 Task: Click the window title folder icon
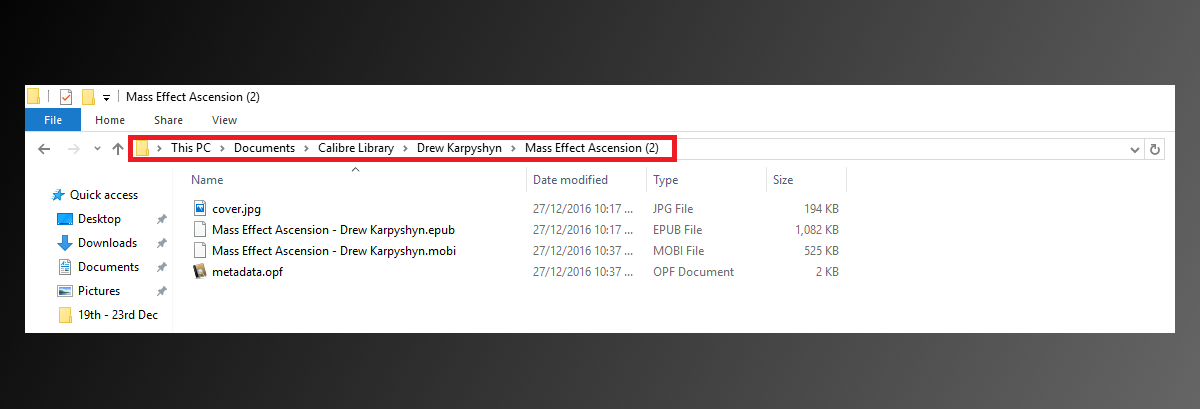[x=33, y=97]
